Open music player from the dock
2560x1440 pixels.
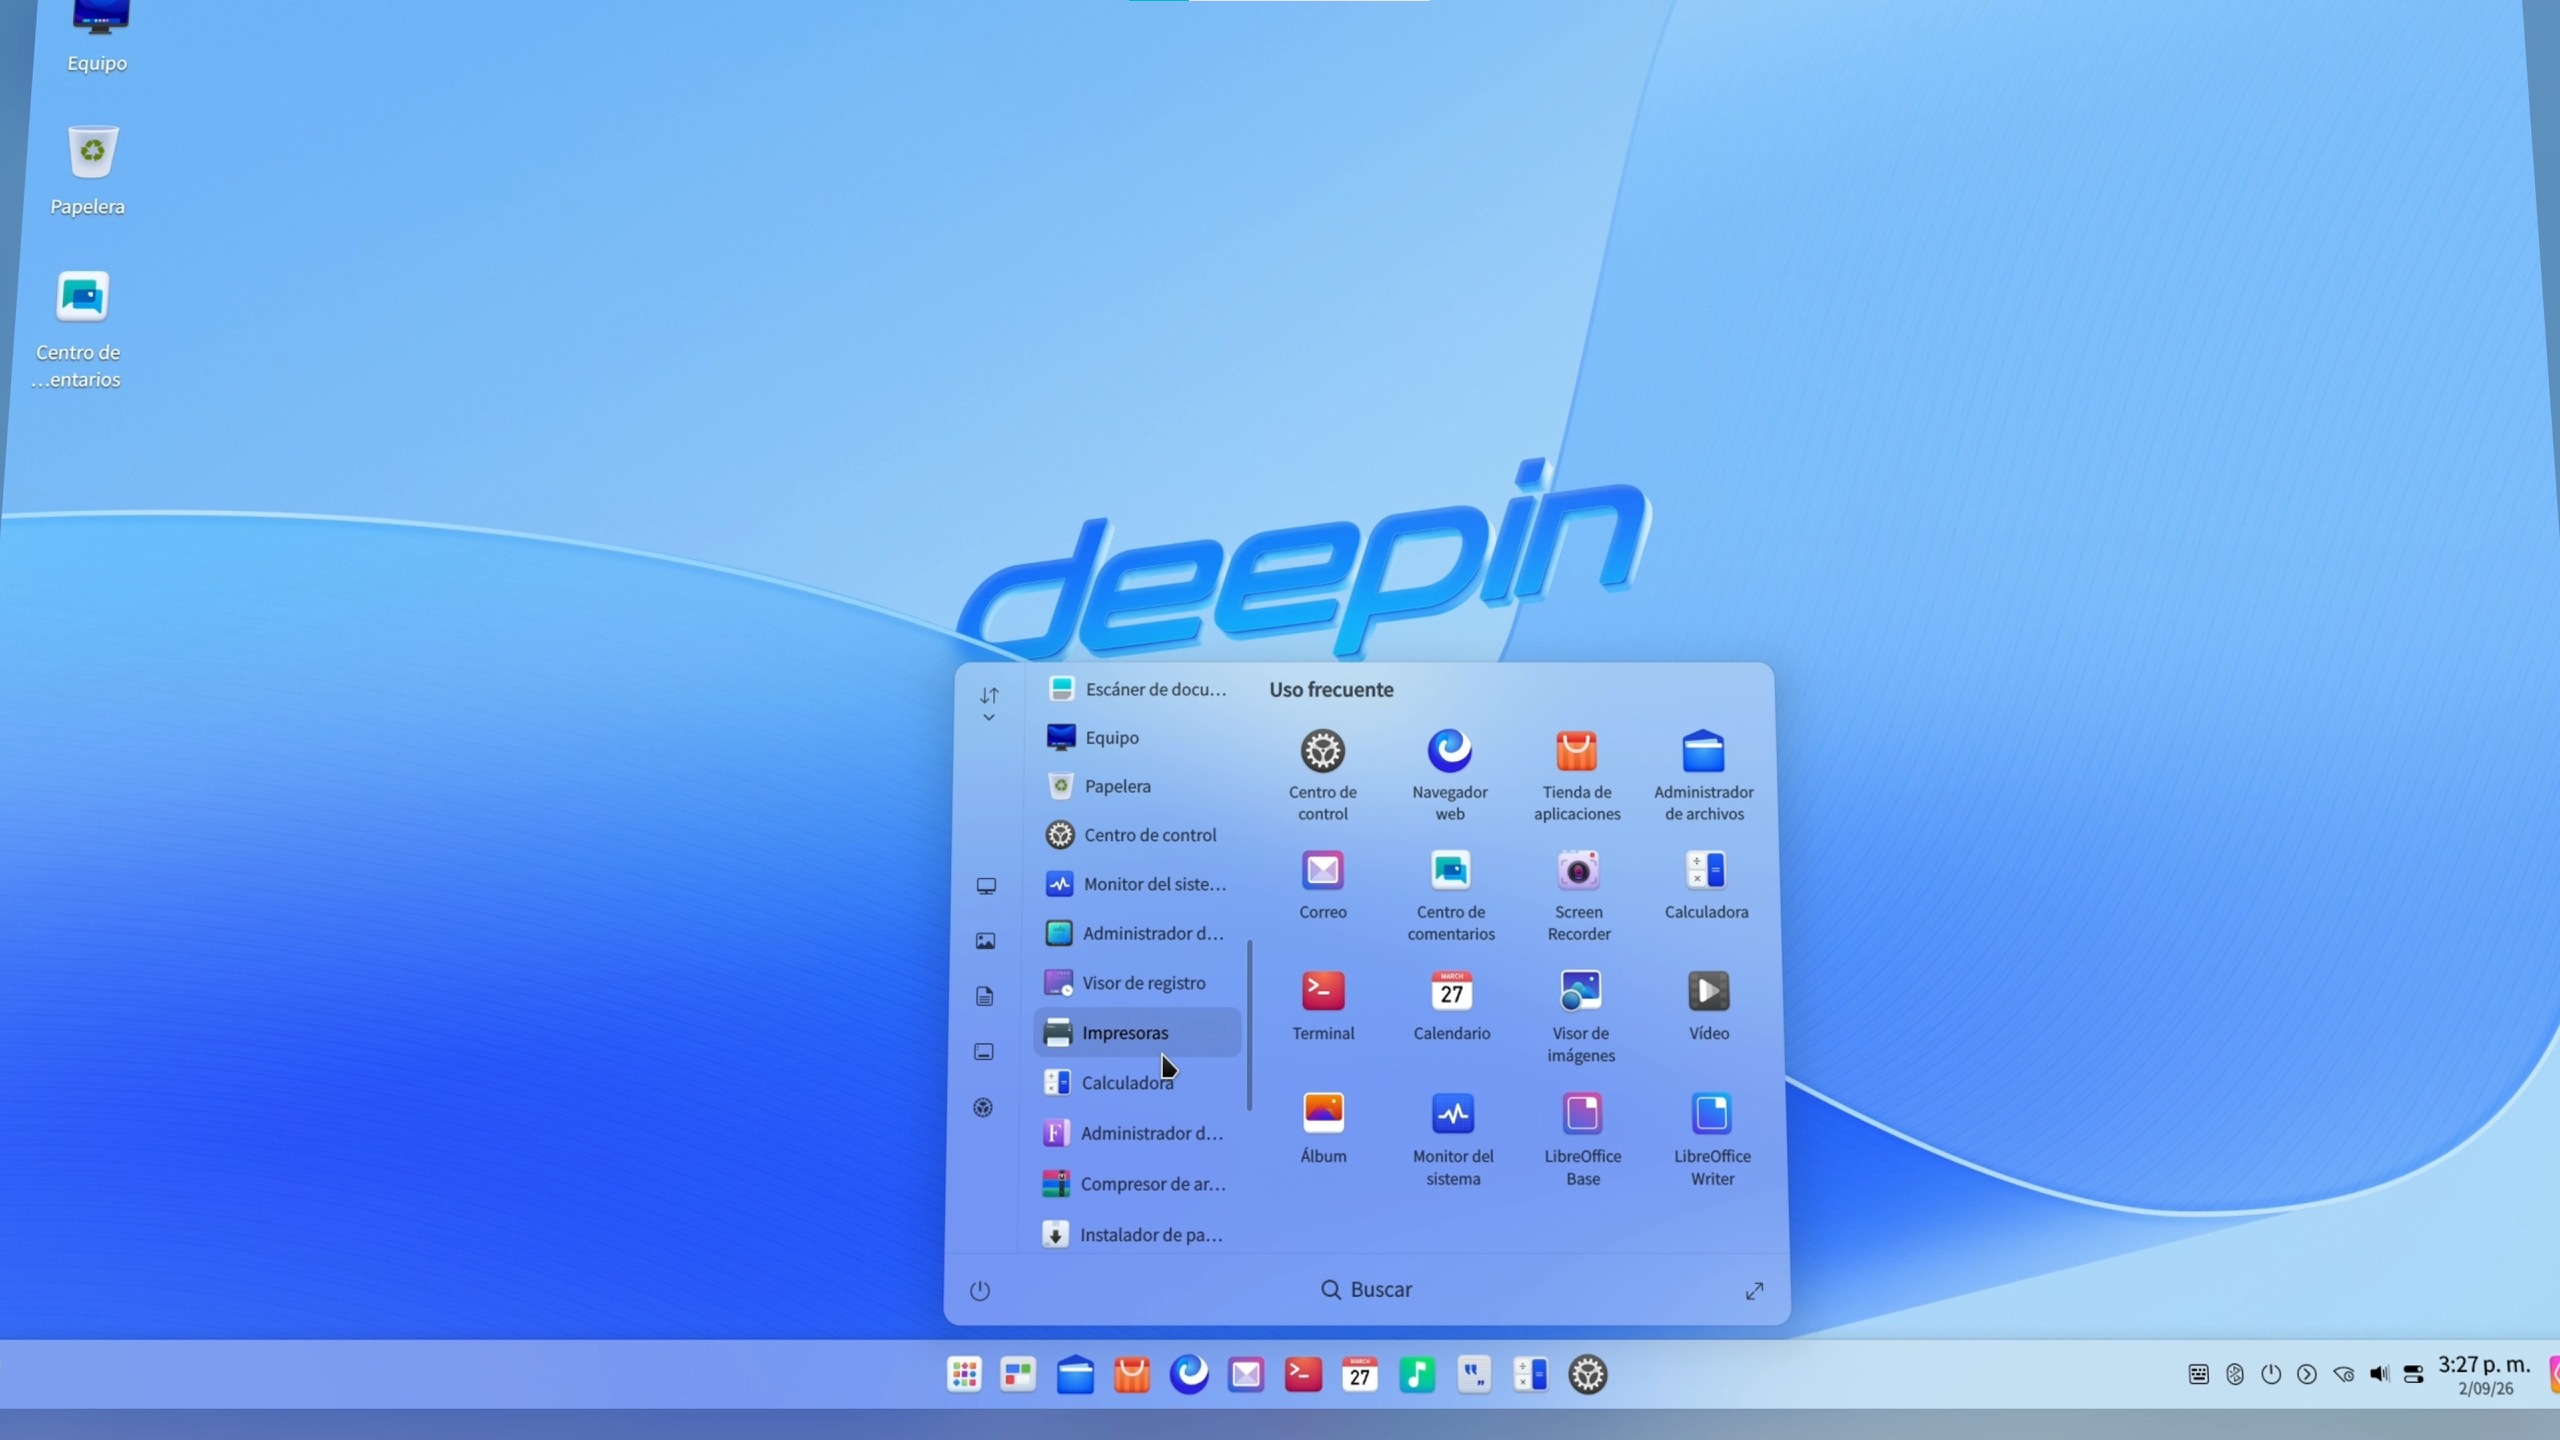click(1416, 1375)
